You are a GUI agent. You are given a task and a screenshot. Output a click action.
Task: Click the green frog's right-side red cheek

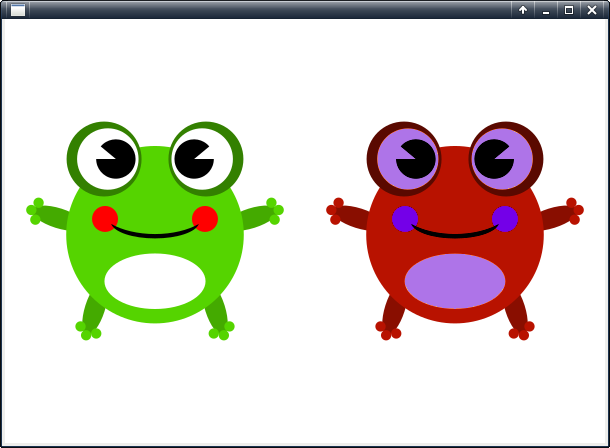(x=205, y=219)
